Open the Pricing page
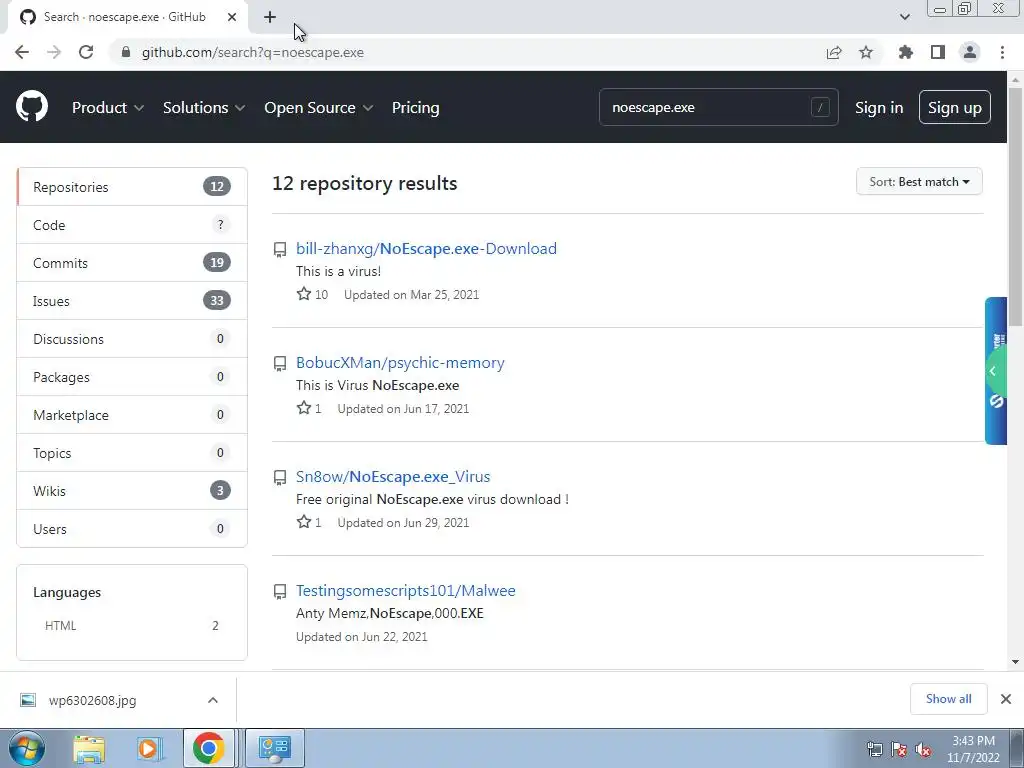Image resolution: width=1024 pixels, height=768 pixels. pos(415,108)
